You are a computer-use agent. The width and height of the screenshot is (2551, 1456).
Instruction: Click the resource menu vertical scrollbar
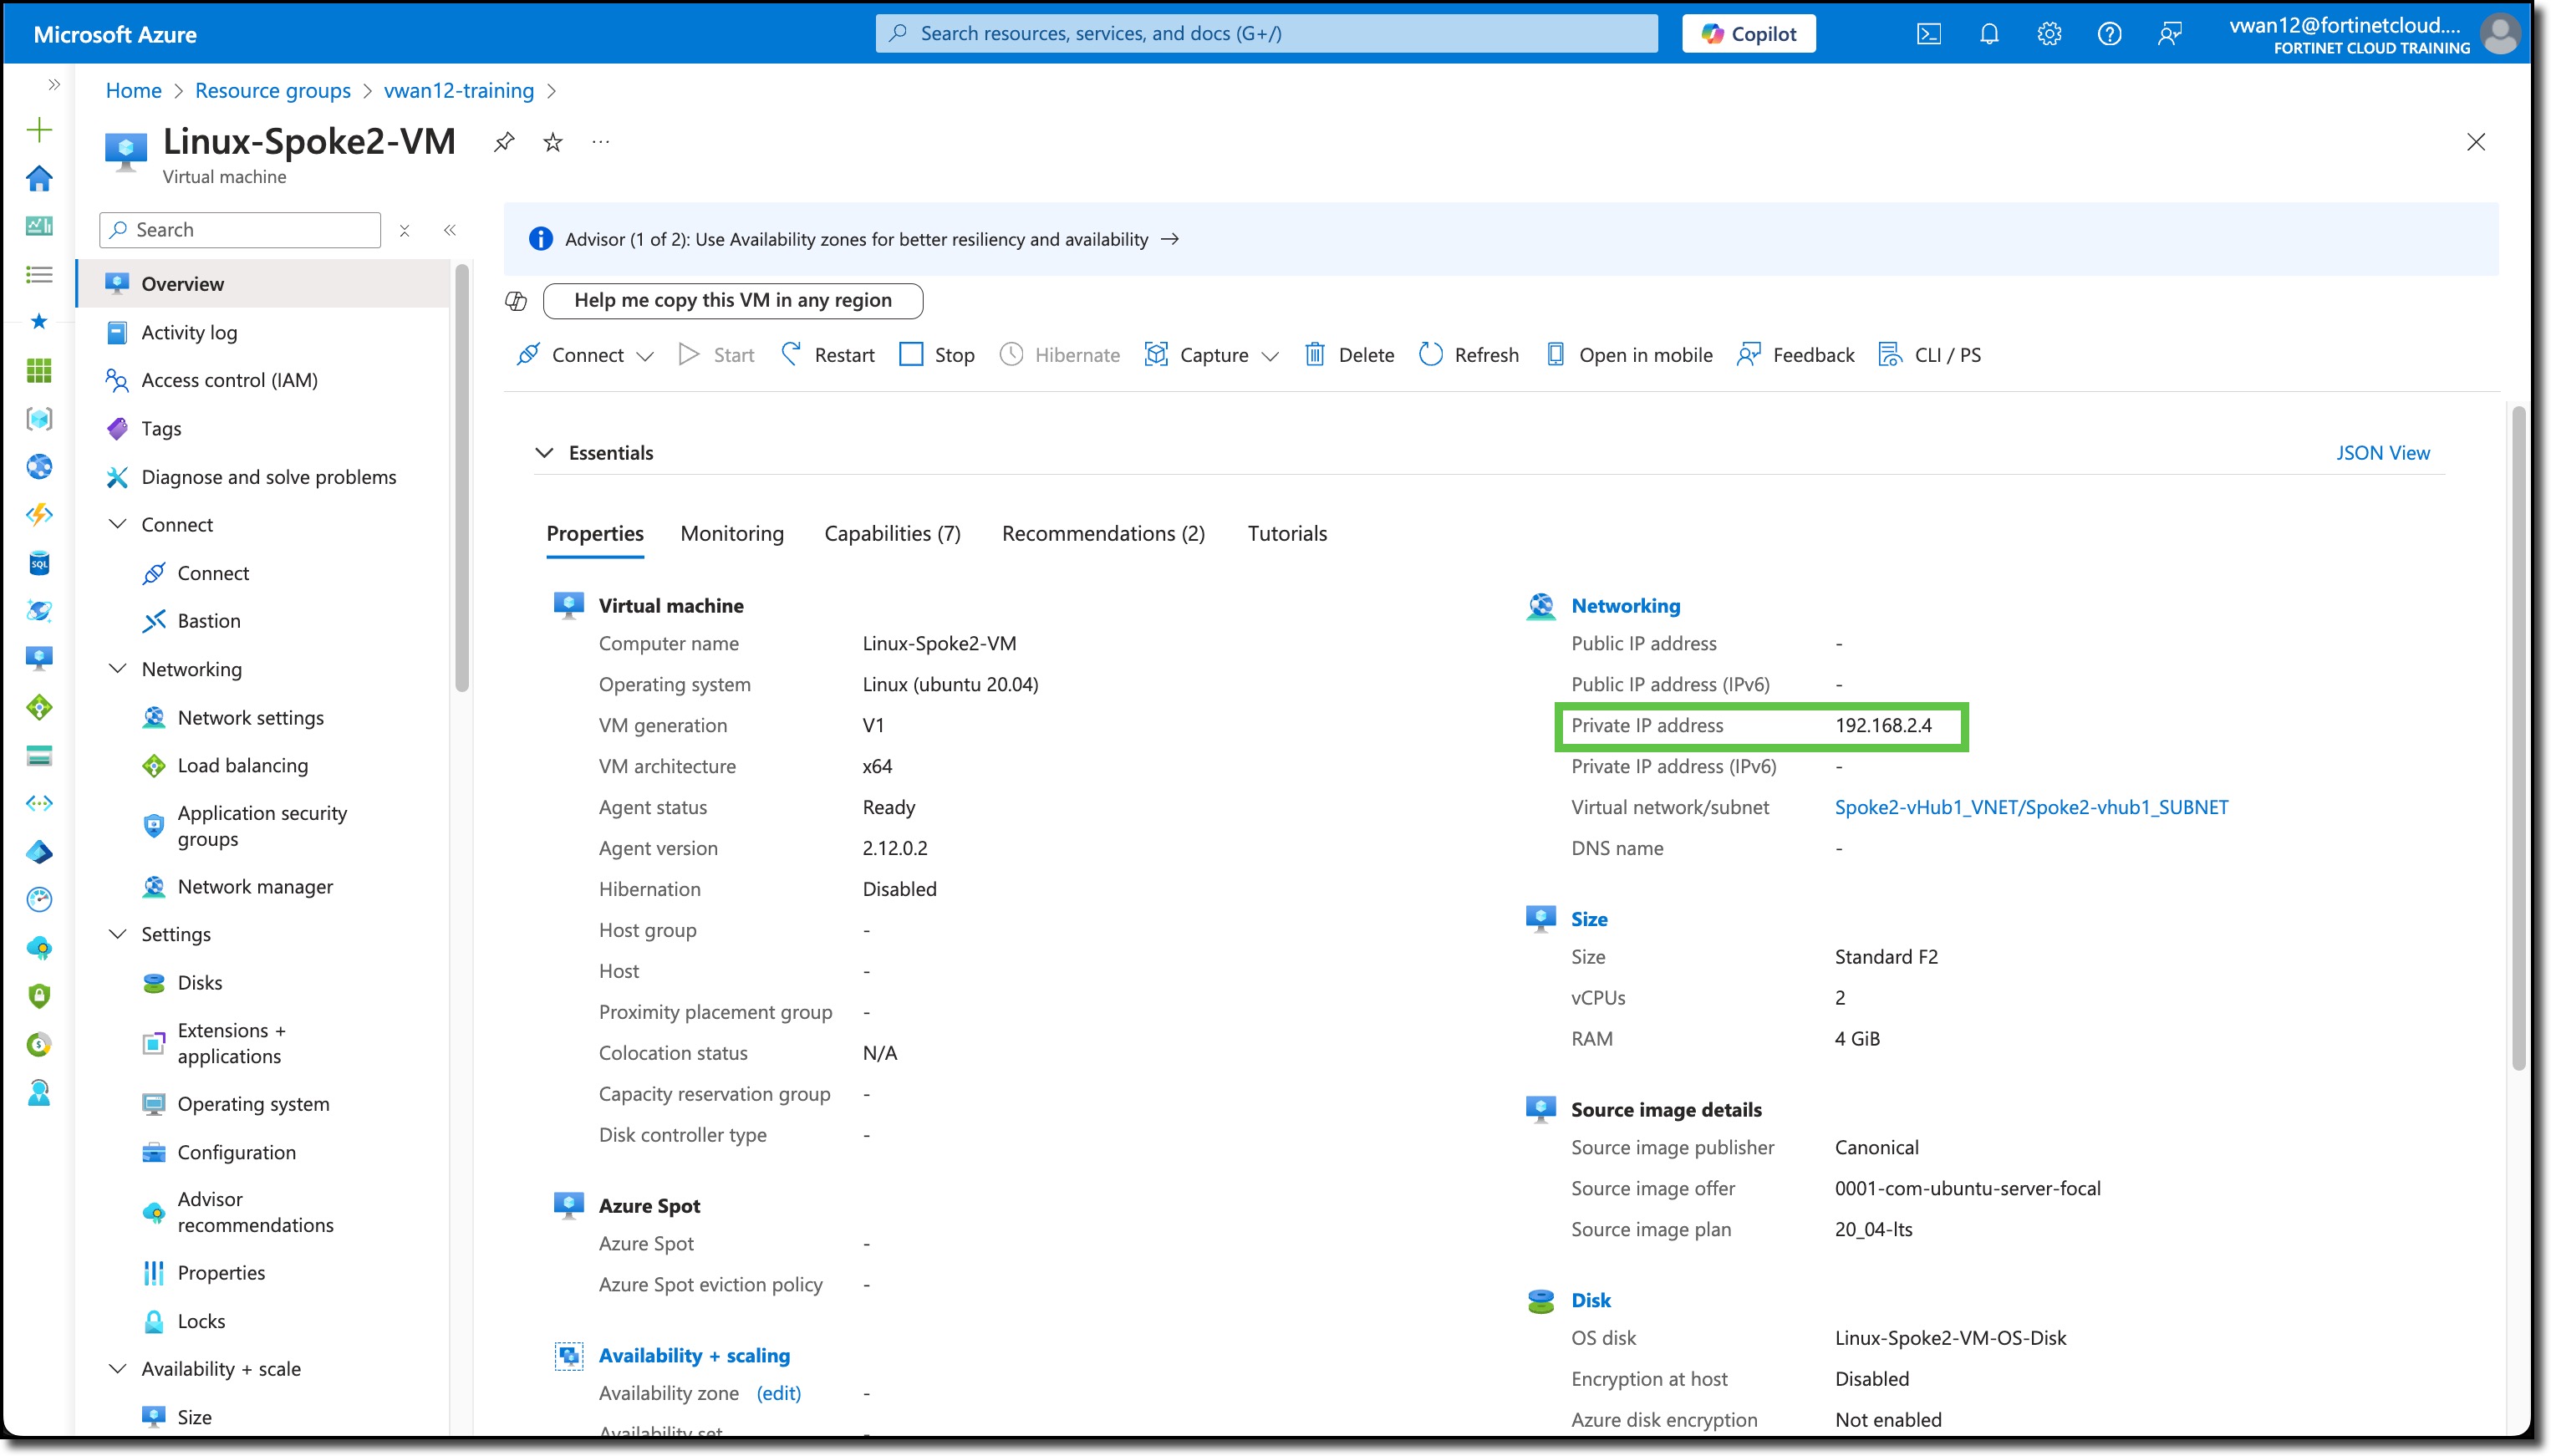coord(462,478)
